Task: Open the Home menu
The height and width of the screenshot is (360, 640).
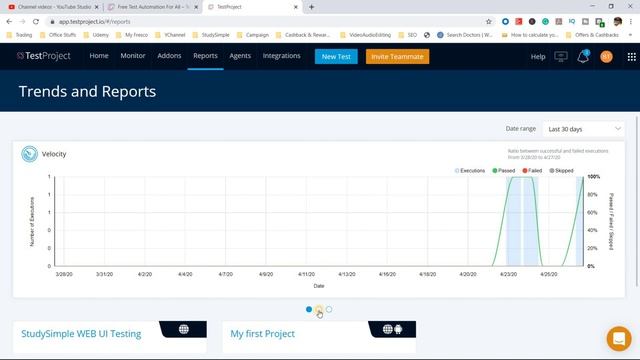Action: 99,56
